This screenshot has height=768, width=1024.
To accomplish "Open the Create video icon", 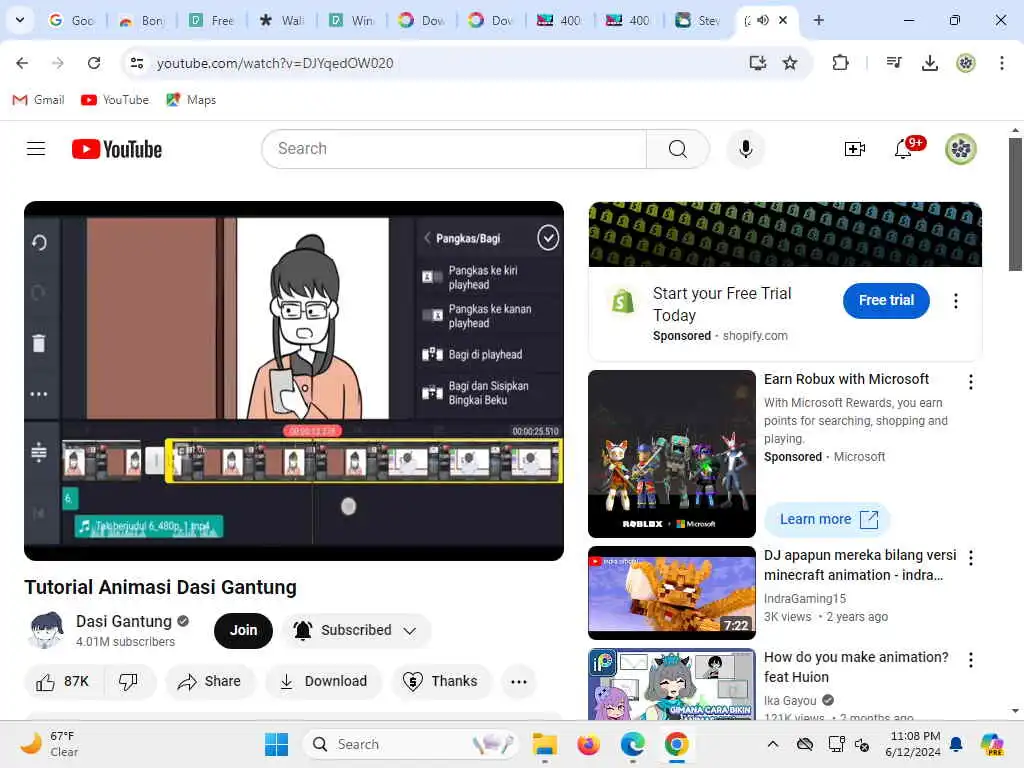I will (854, 149).
